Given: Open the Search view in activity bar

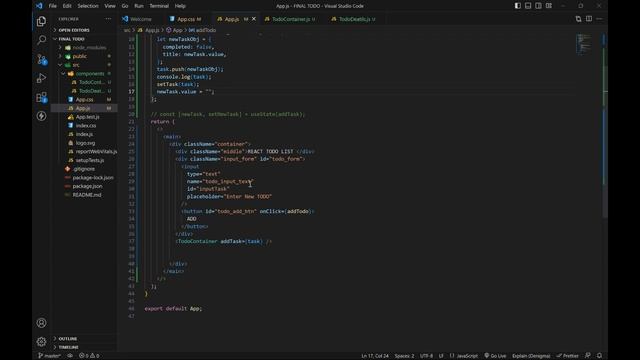Looking at the screenshot, I should 41,40.
